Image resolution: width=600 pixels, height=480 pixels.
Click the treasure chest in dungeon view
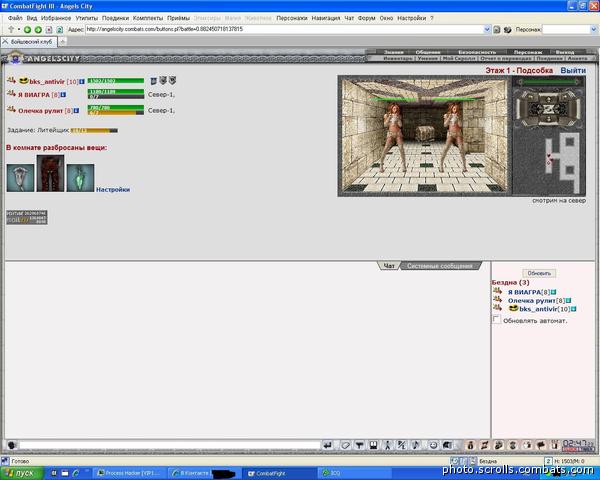(425, 132)
